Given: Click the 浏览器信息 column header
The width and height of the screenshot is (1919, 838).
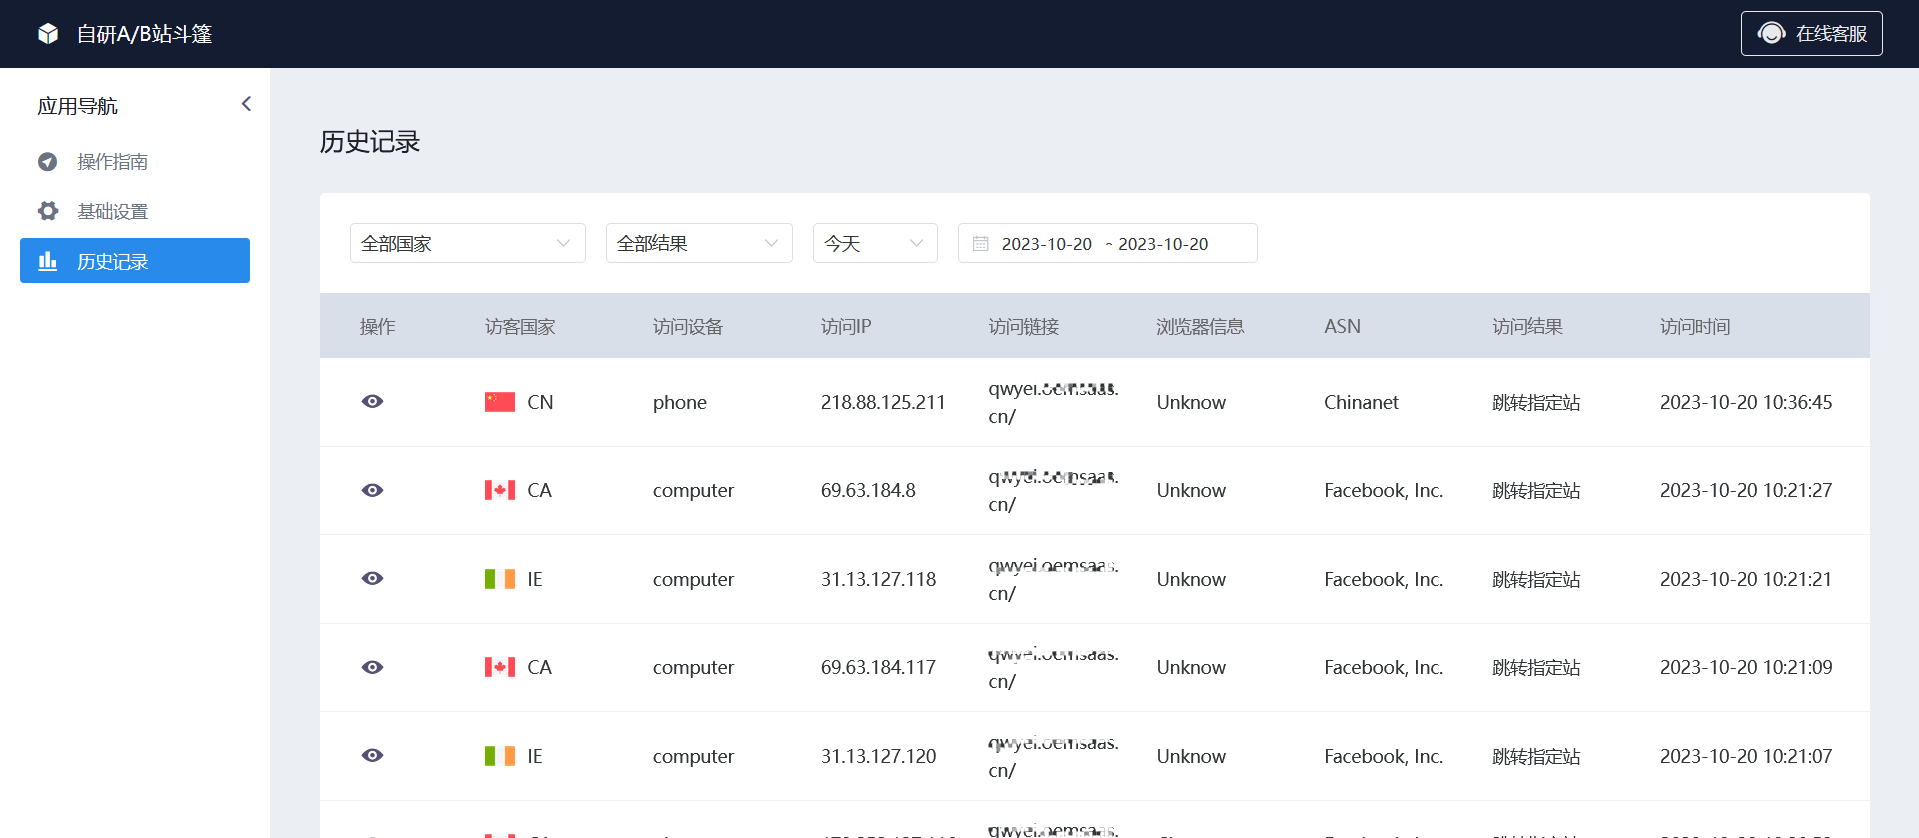Looking at the screenshot, I should click(x=1200, y=326).
